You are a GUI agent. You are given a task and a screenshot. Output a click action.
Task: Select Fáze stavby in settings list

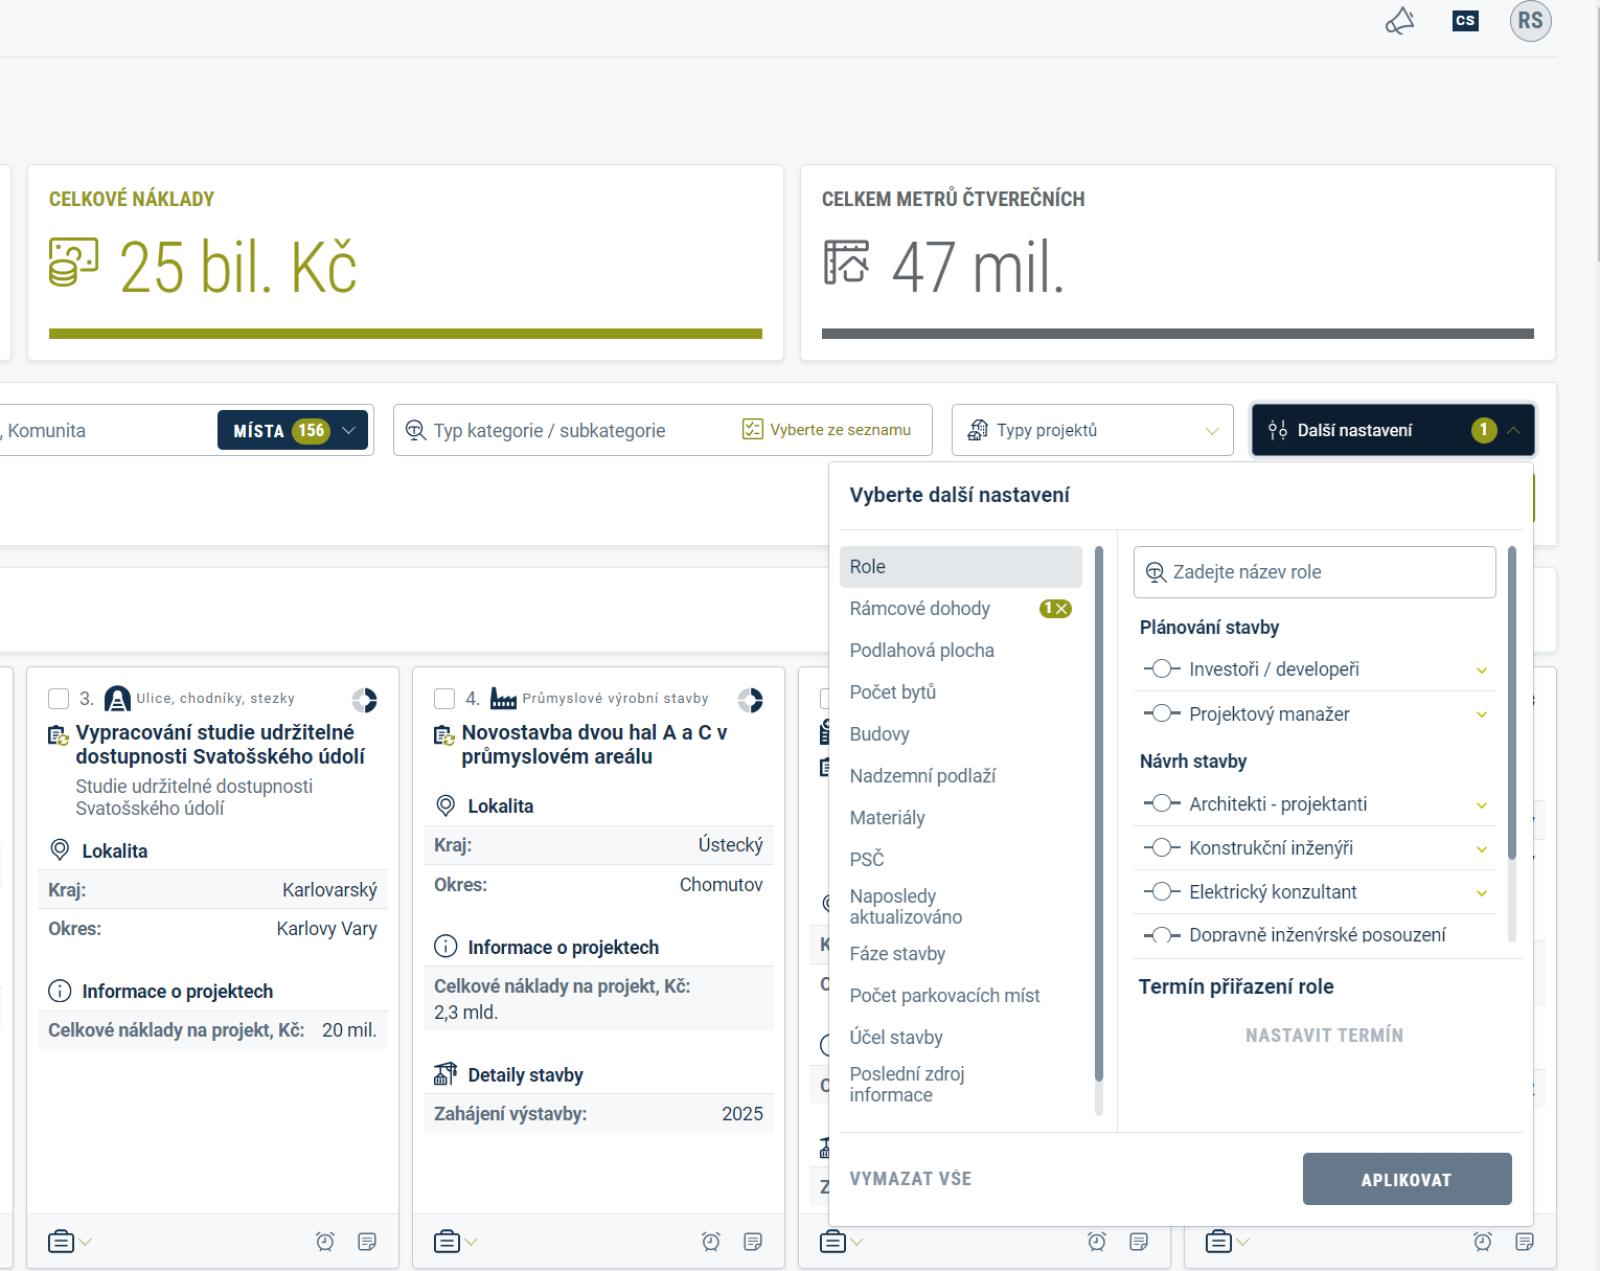pyautogui.click(x=897, y=954)
